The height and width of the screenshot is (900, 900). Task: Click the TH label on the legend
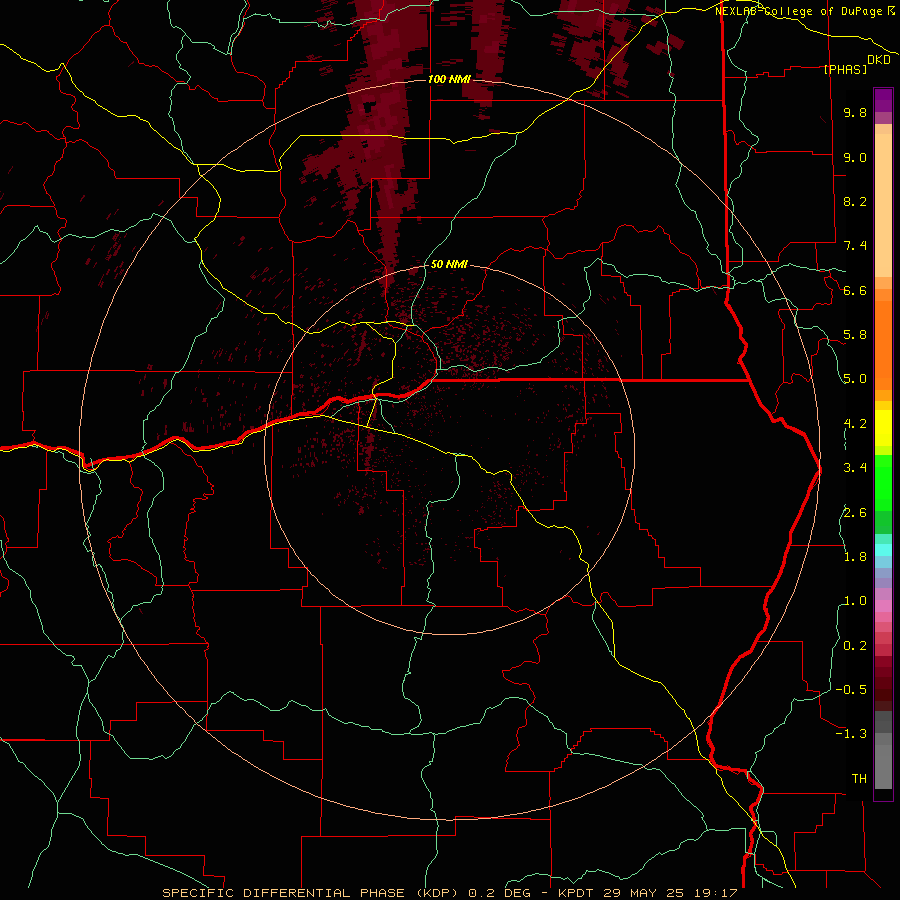point(859,779)
